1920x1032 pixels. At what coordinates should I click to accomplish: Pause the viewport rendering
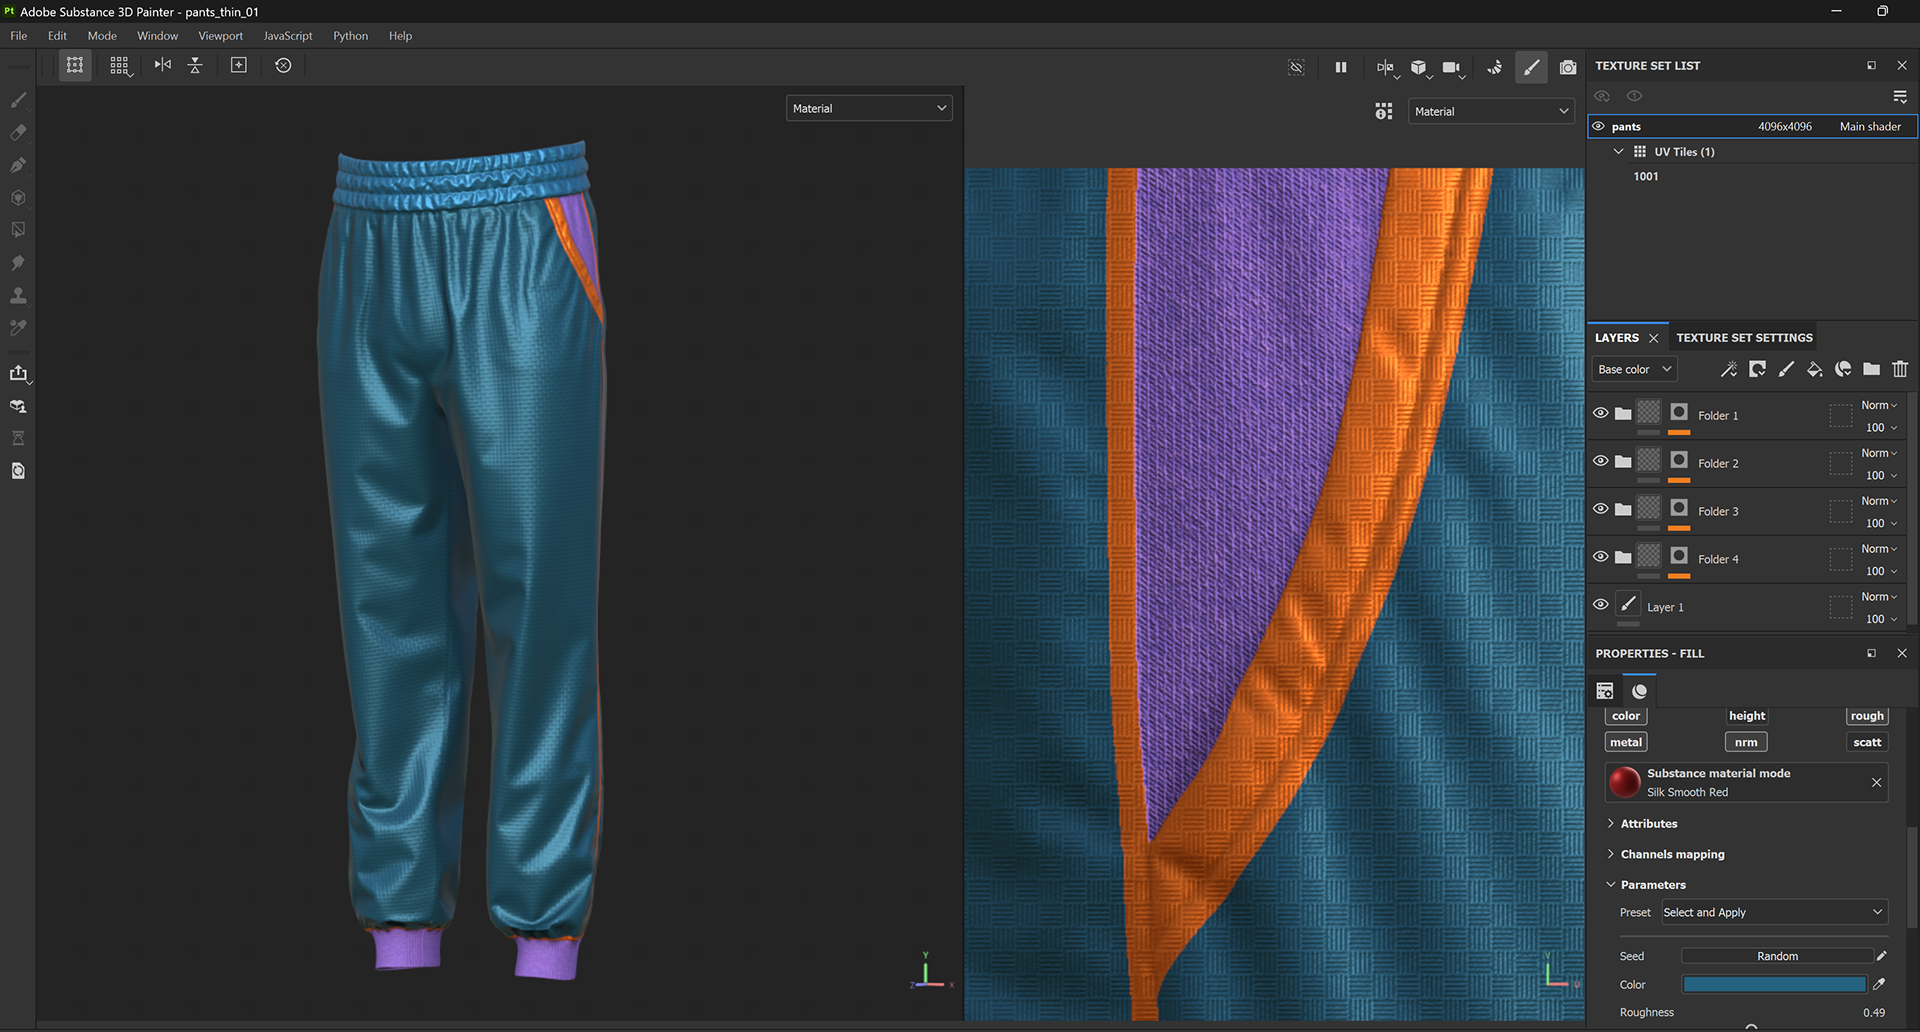click(1341, 67)
